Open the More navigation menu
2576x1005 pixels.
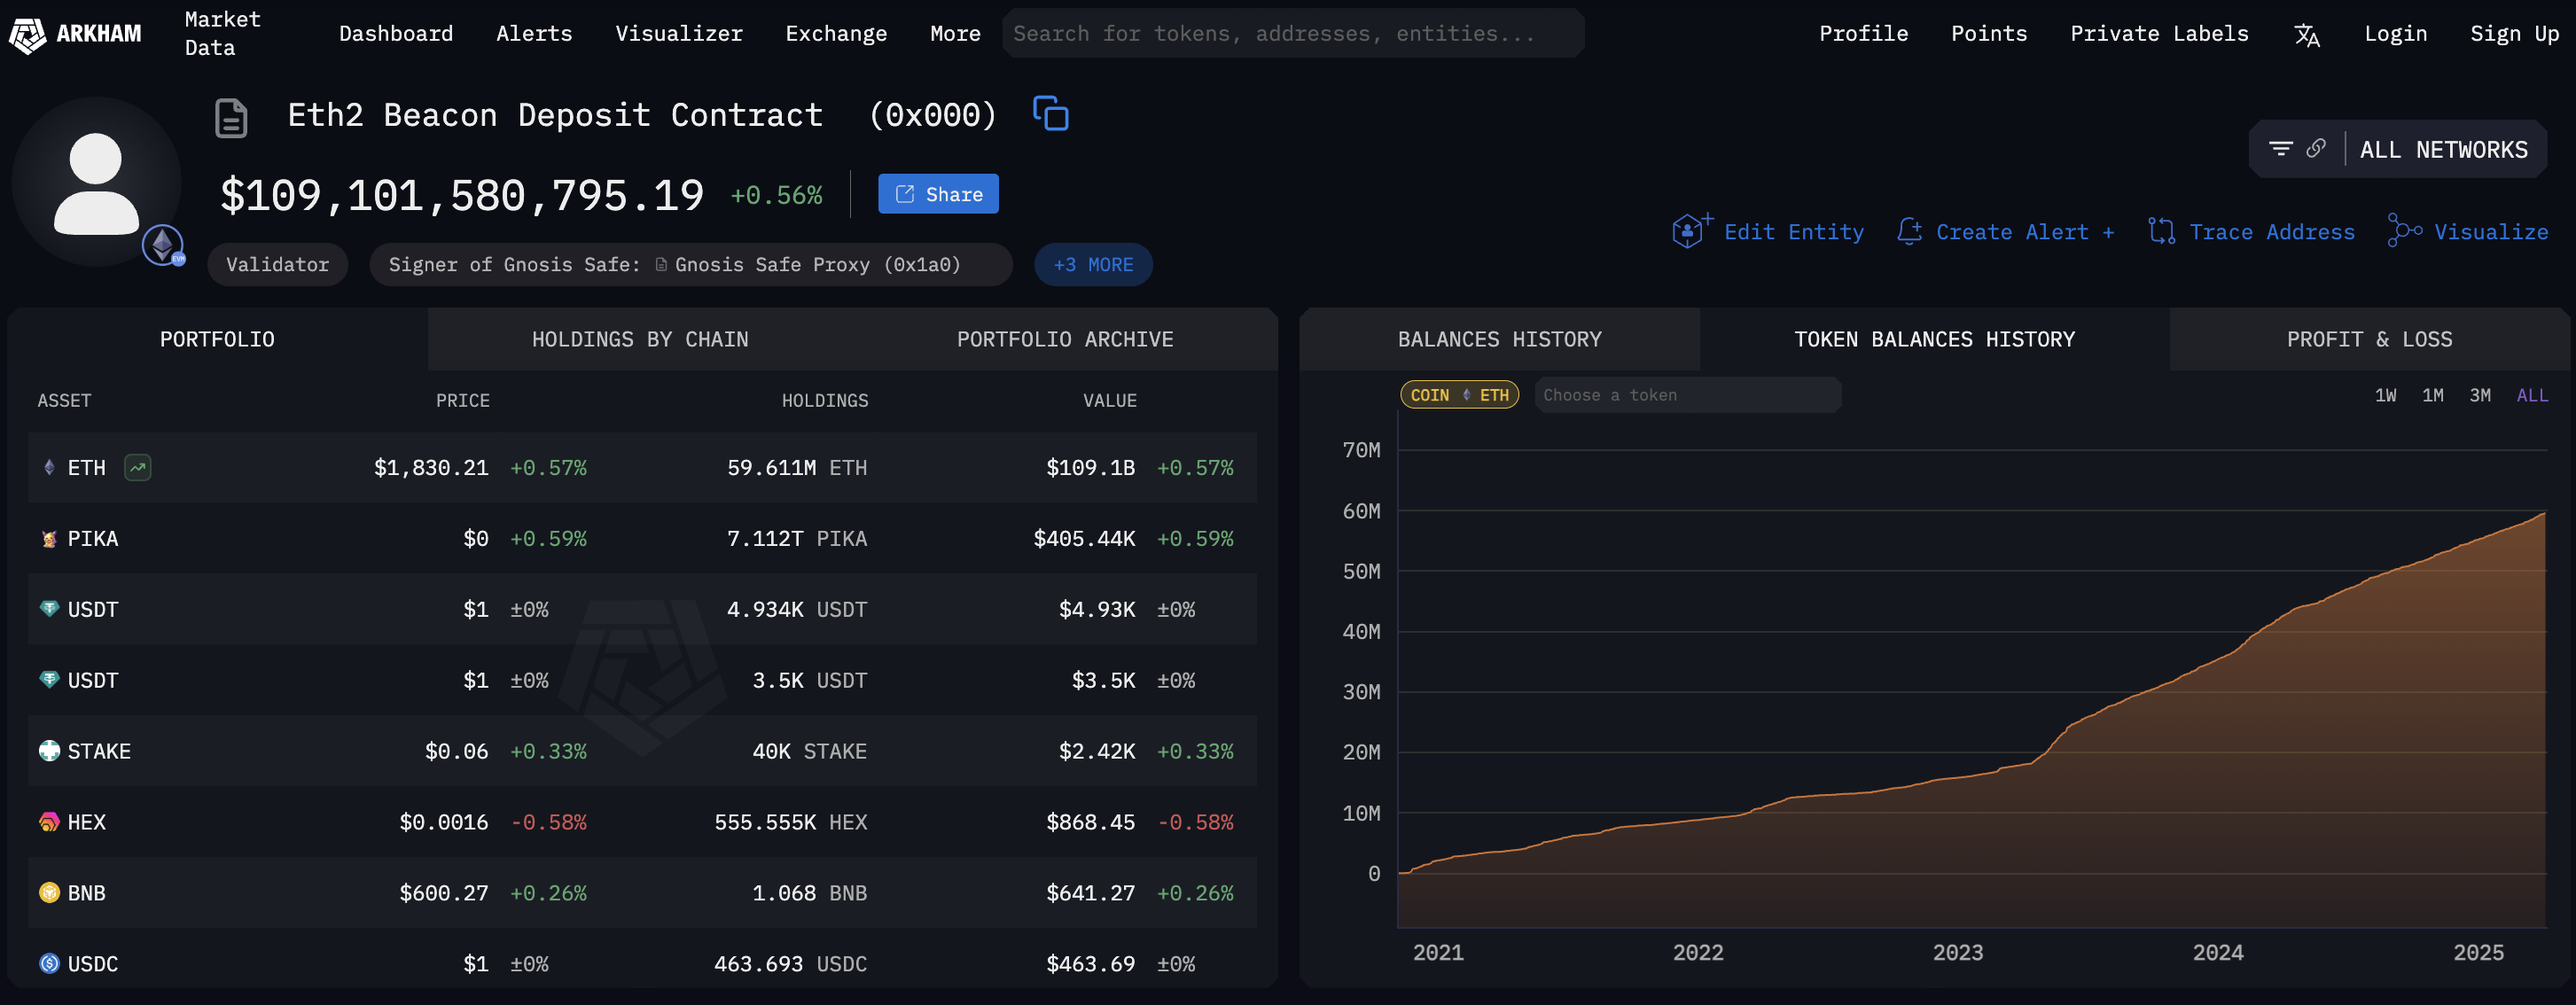(955, 34)
